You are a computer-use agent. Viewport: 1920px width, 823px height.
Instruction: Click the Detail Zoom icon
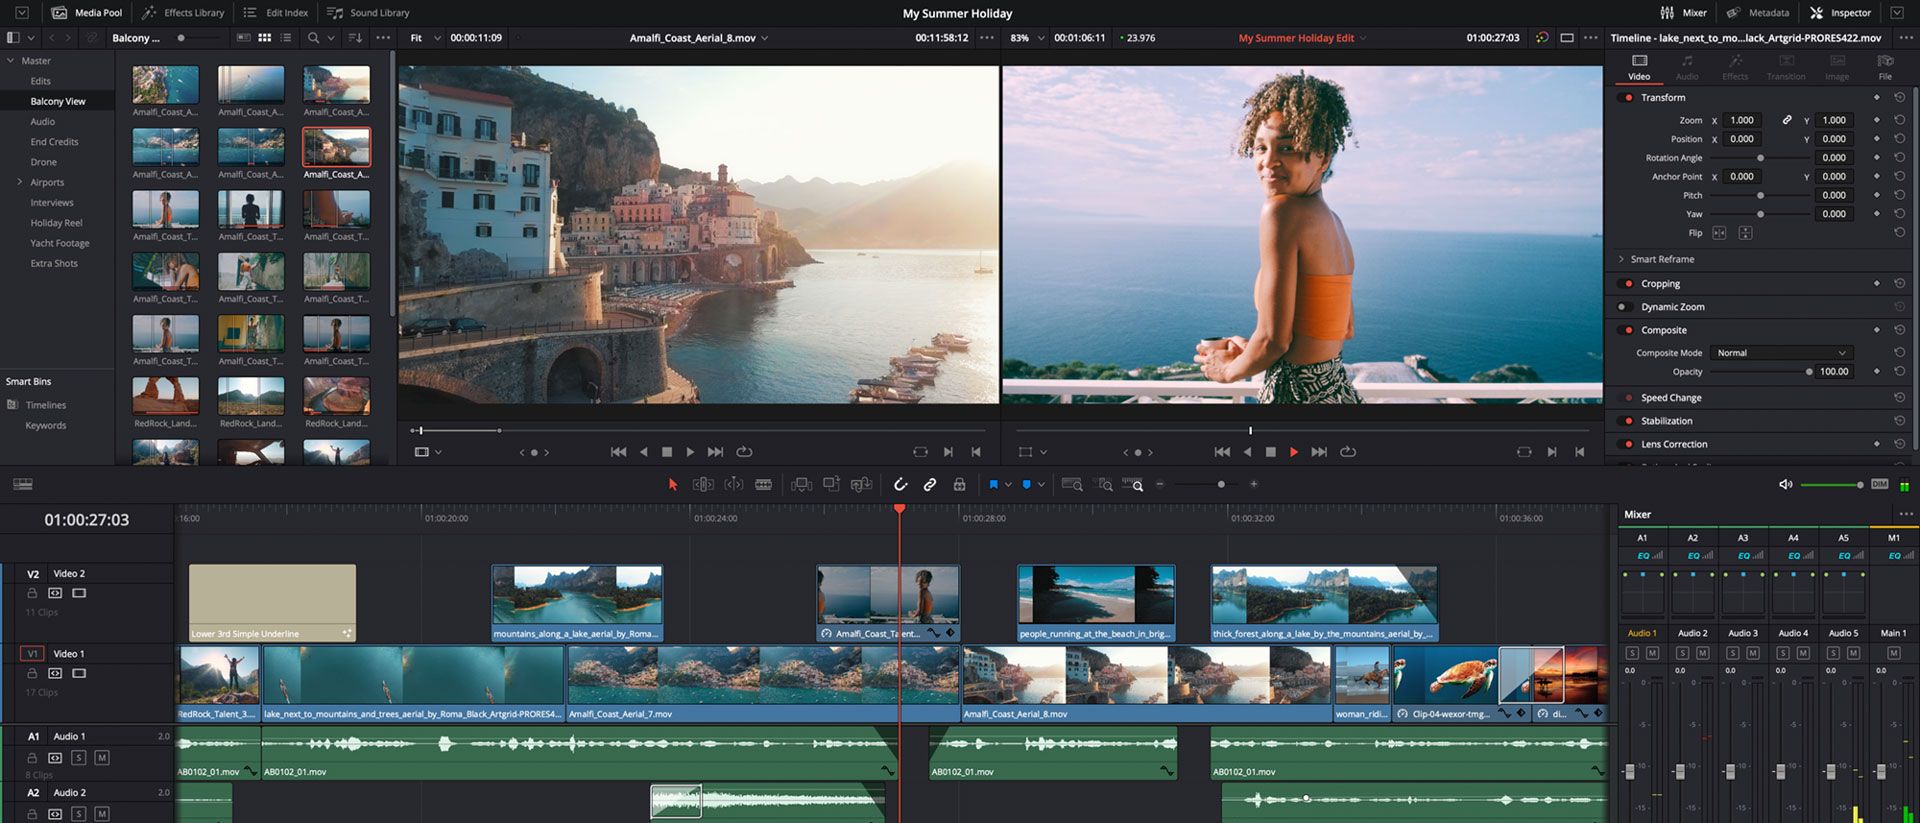1105,484
